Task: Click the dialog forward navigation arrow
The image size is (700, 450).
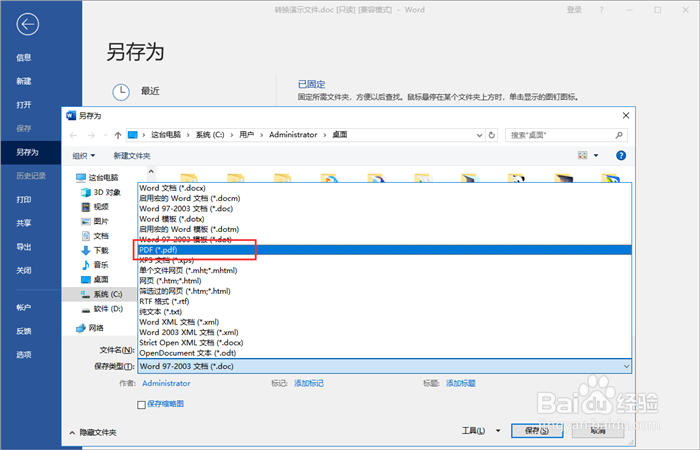Action: pyautogui.click(x=91, y=135)
